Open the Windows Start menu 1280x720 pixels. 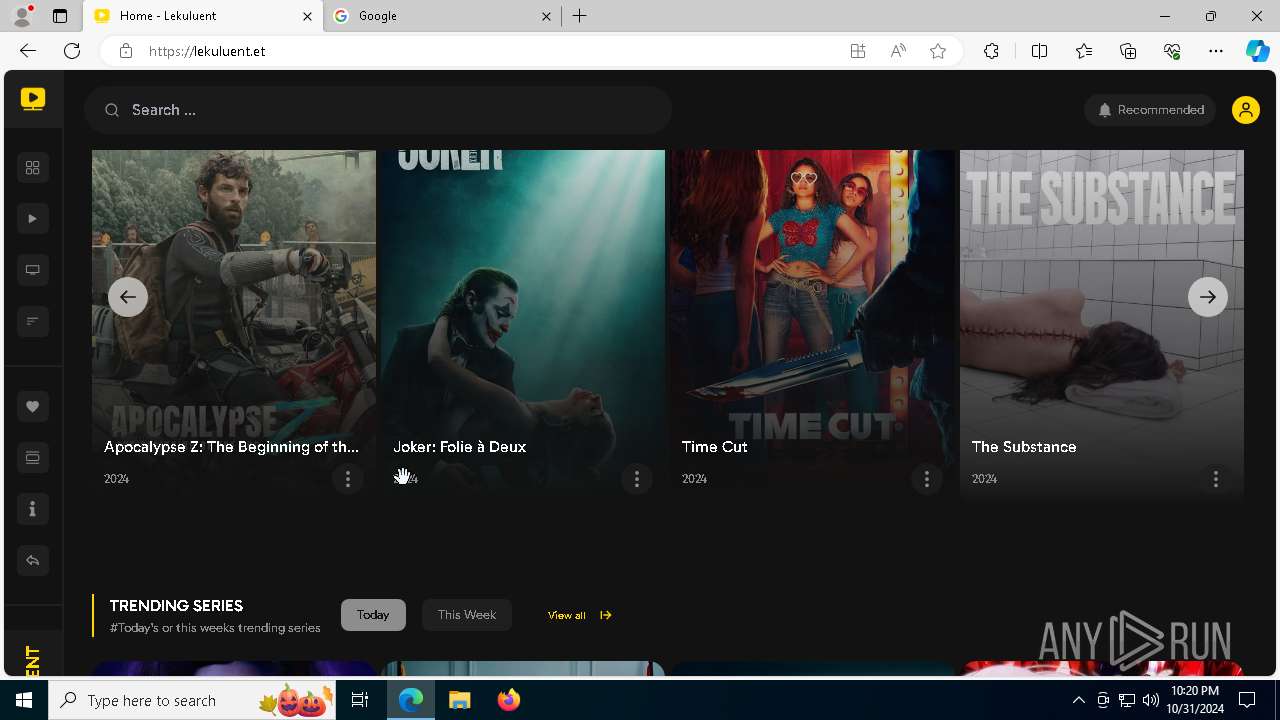pyautogui.click(x=24, y=700)
